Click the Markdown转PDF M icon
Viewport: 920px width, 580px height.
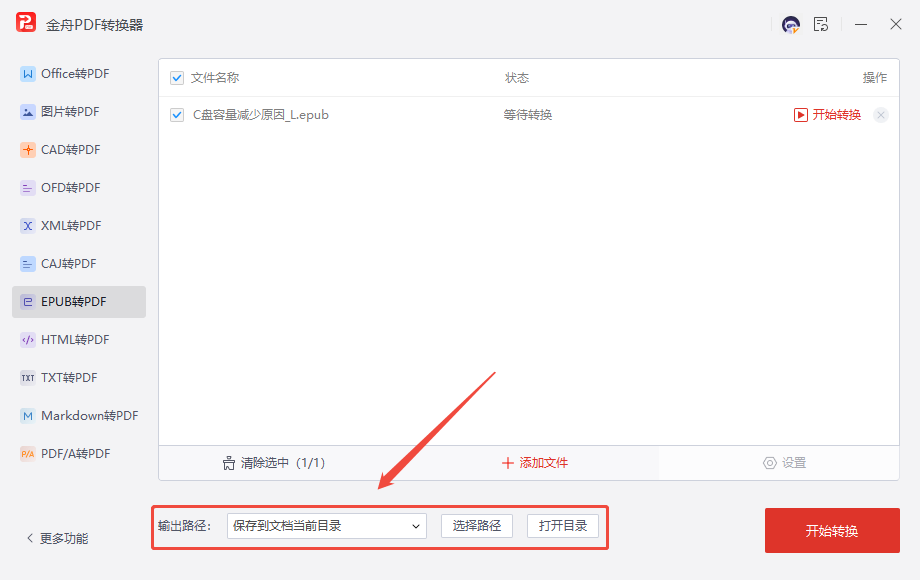pyautogui.click(x=28, y=416)
